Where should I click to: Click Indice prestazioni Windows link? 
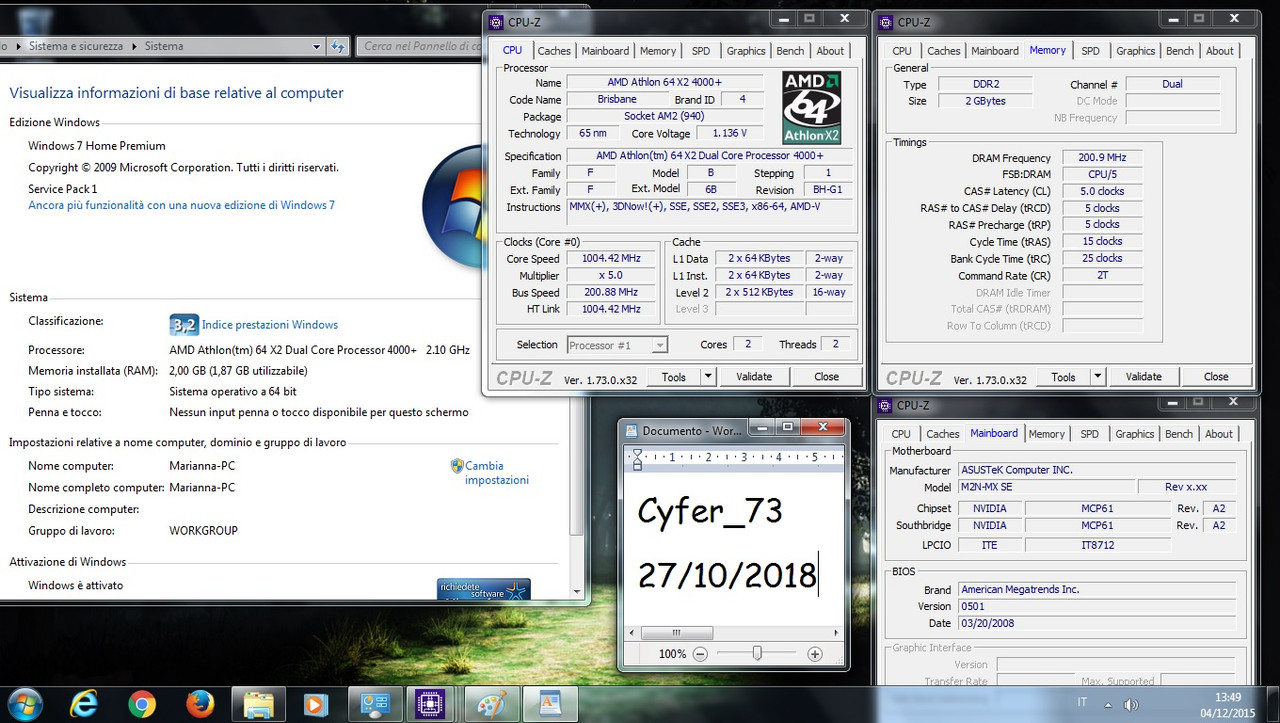[x=270, y=324]
